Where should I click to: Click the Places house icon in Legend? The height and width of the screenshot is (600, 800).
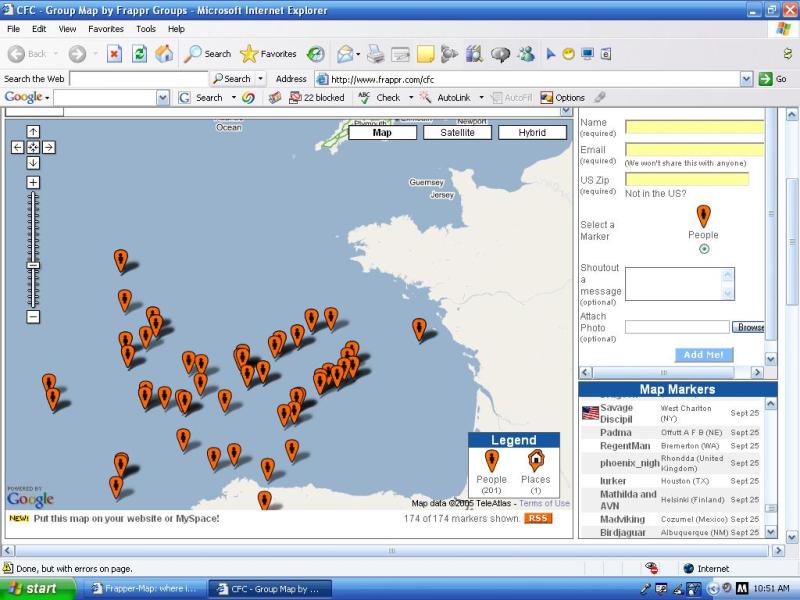[536, 460]
